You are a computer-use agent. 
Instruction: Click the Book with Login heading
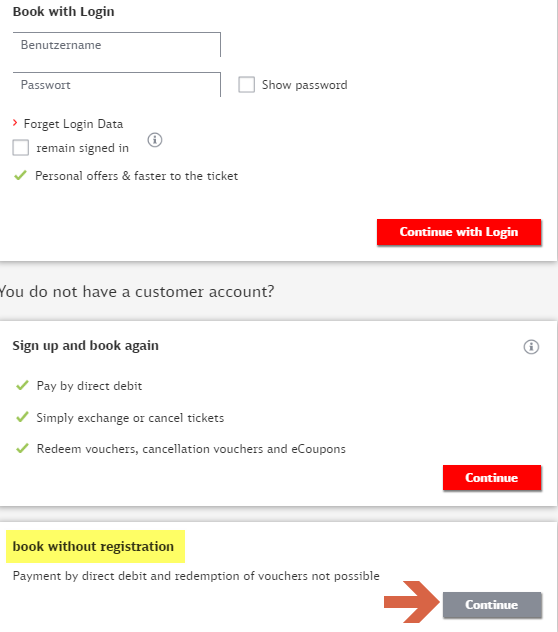tap(64, 12)
